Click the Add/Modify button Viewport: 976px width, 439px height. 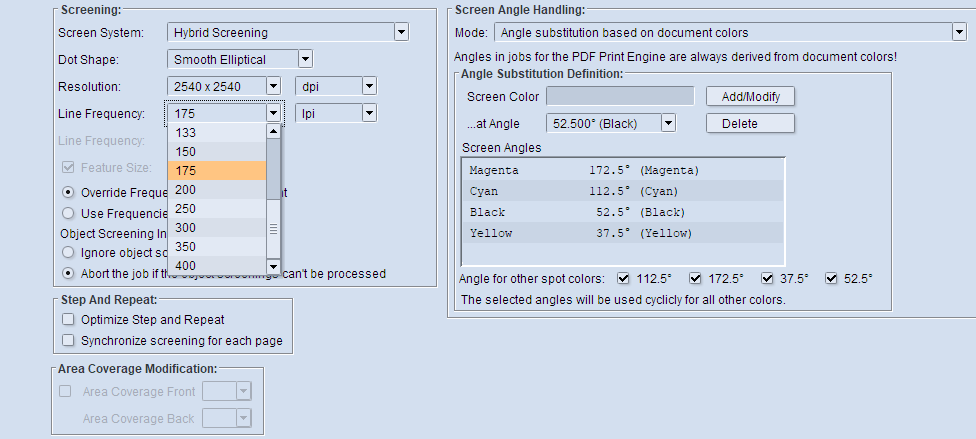point(750,97)
